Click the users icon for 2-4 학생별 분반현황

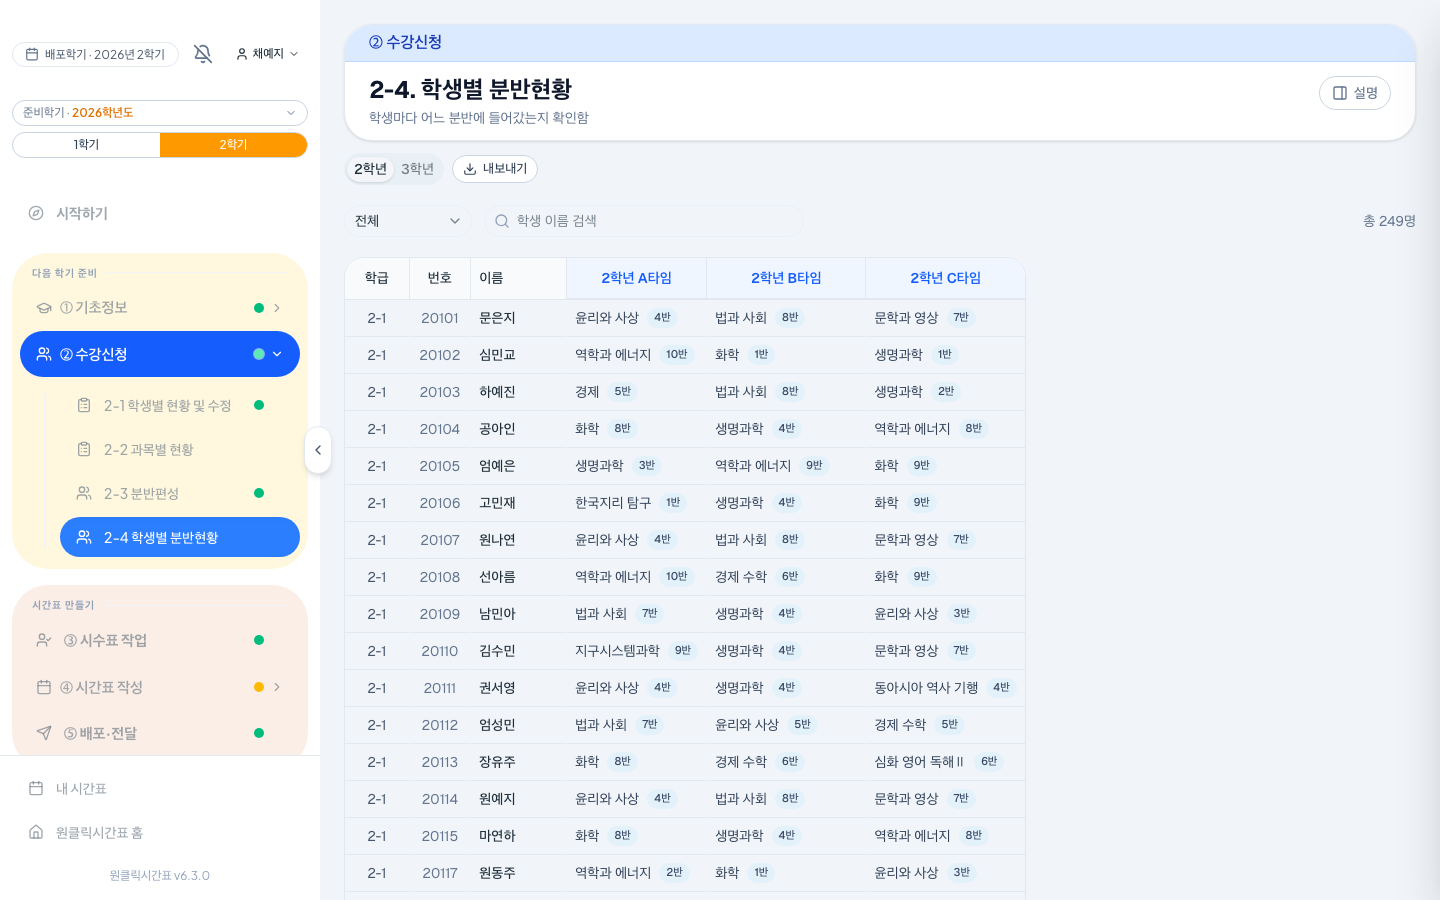(84, 537)
